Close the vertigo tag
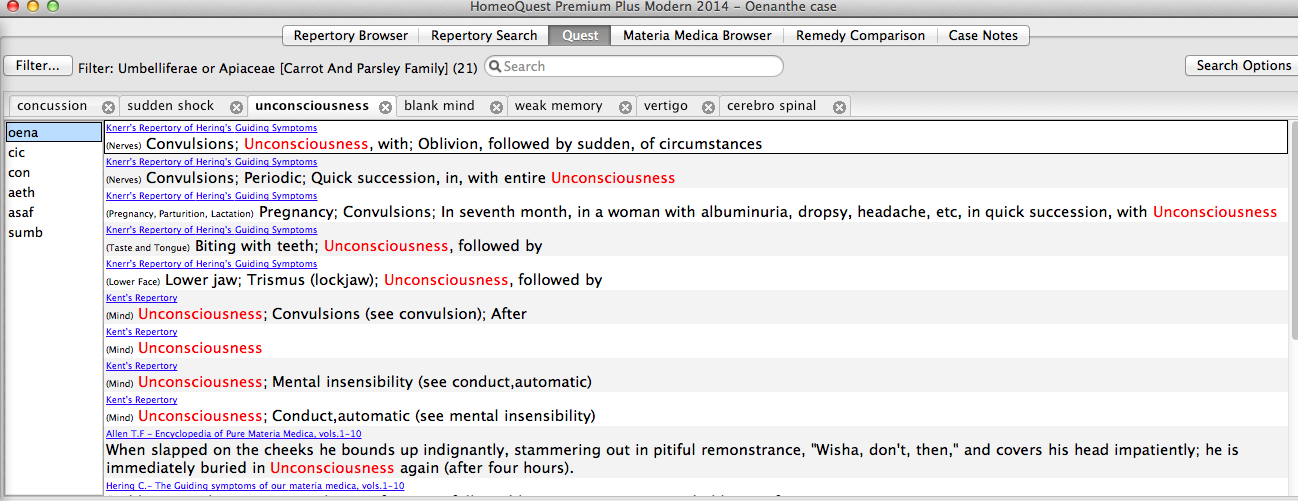Viewport: 1298px width, 501px height. (708, 107)
